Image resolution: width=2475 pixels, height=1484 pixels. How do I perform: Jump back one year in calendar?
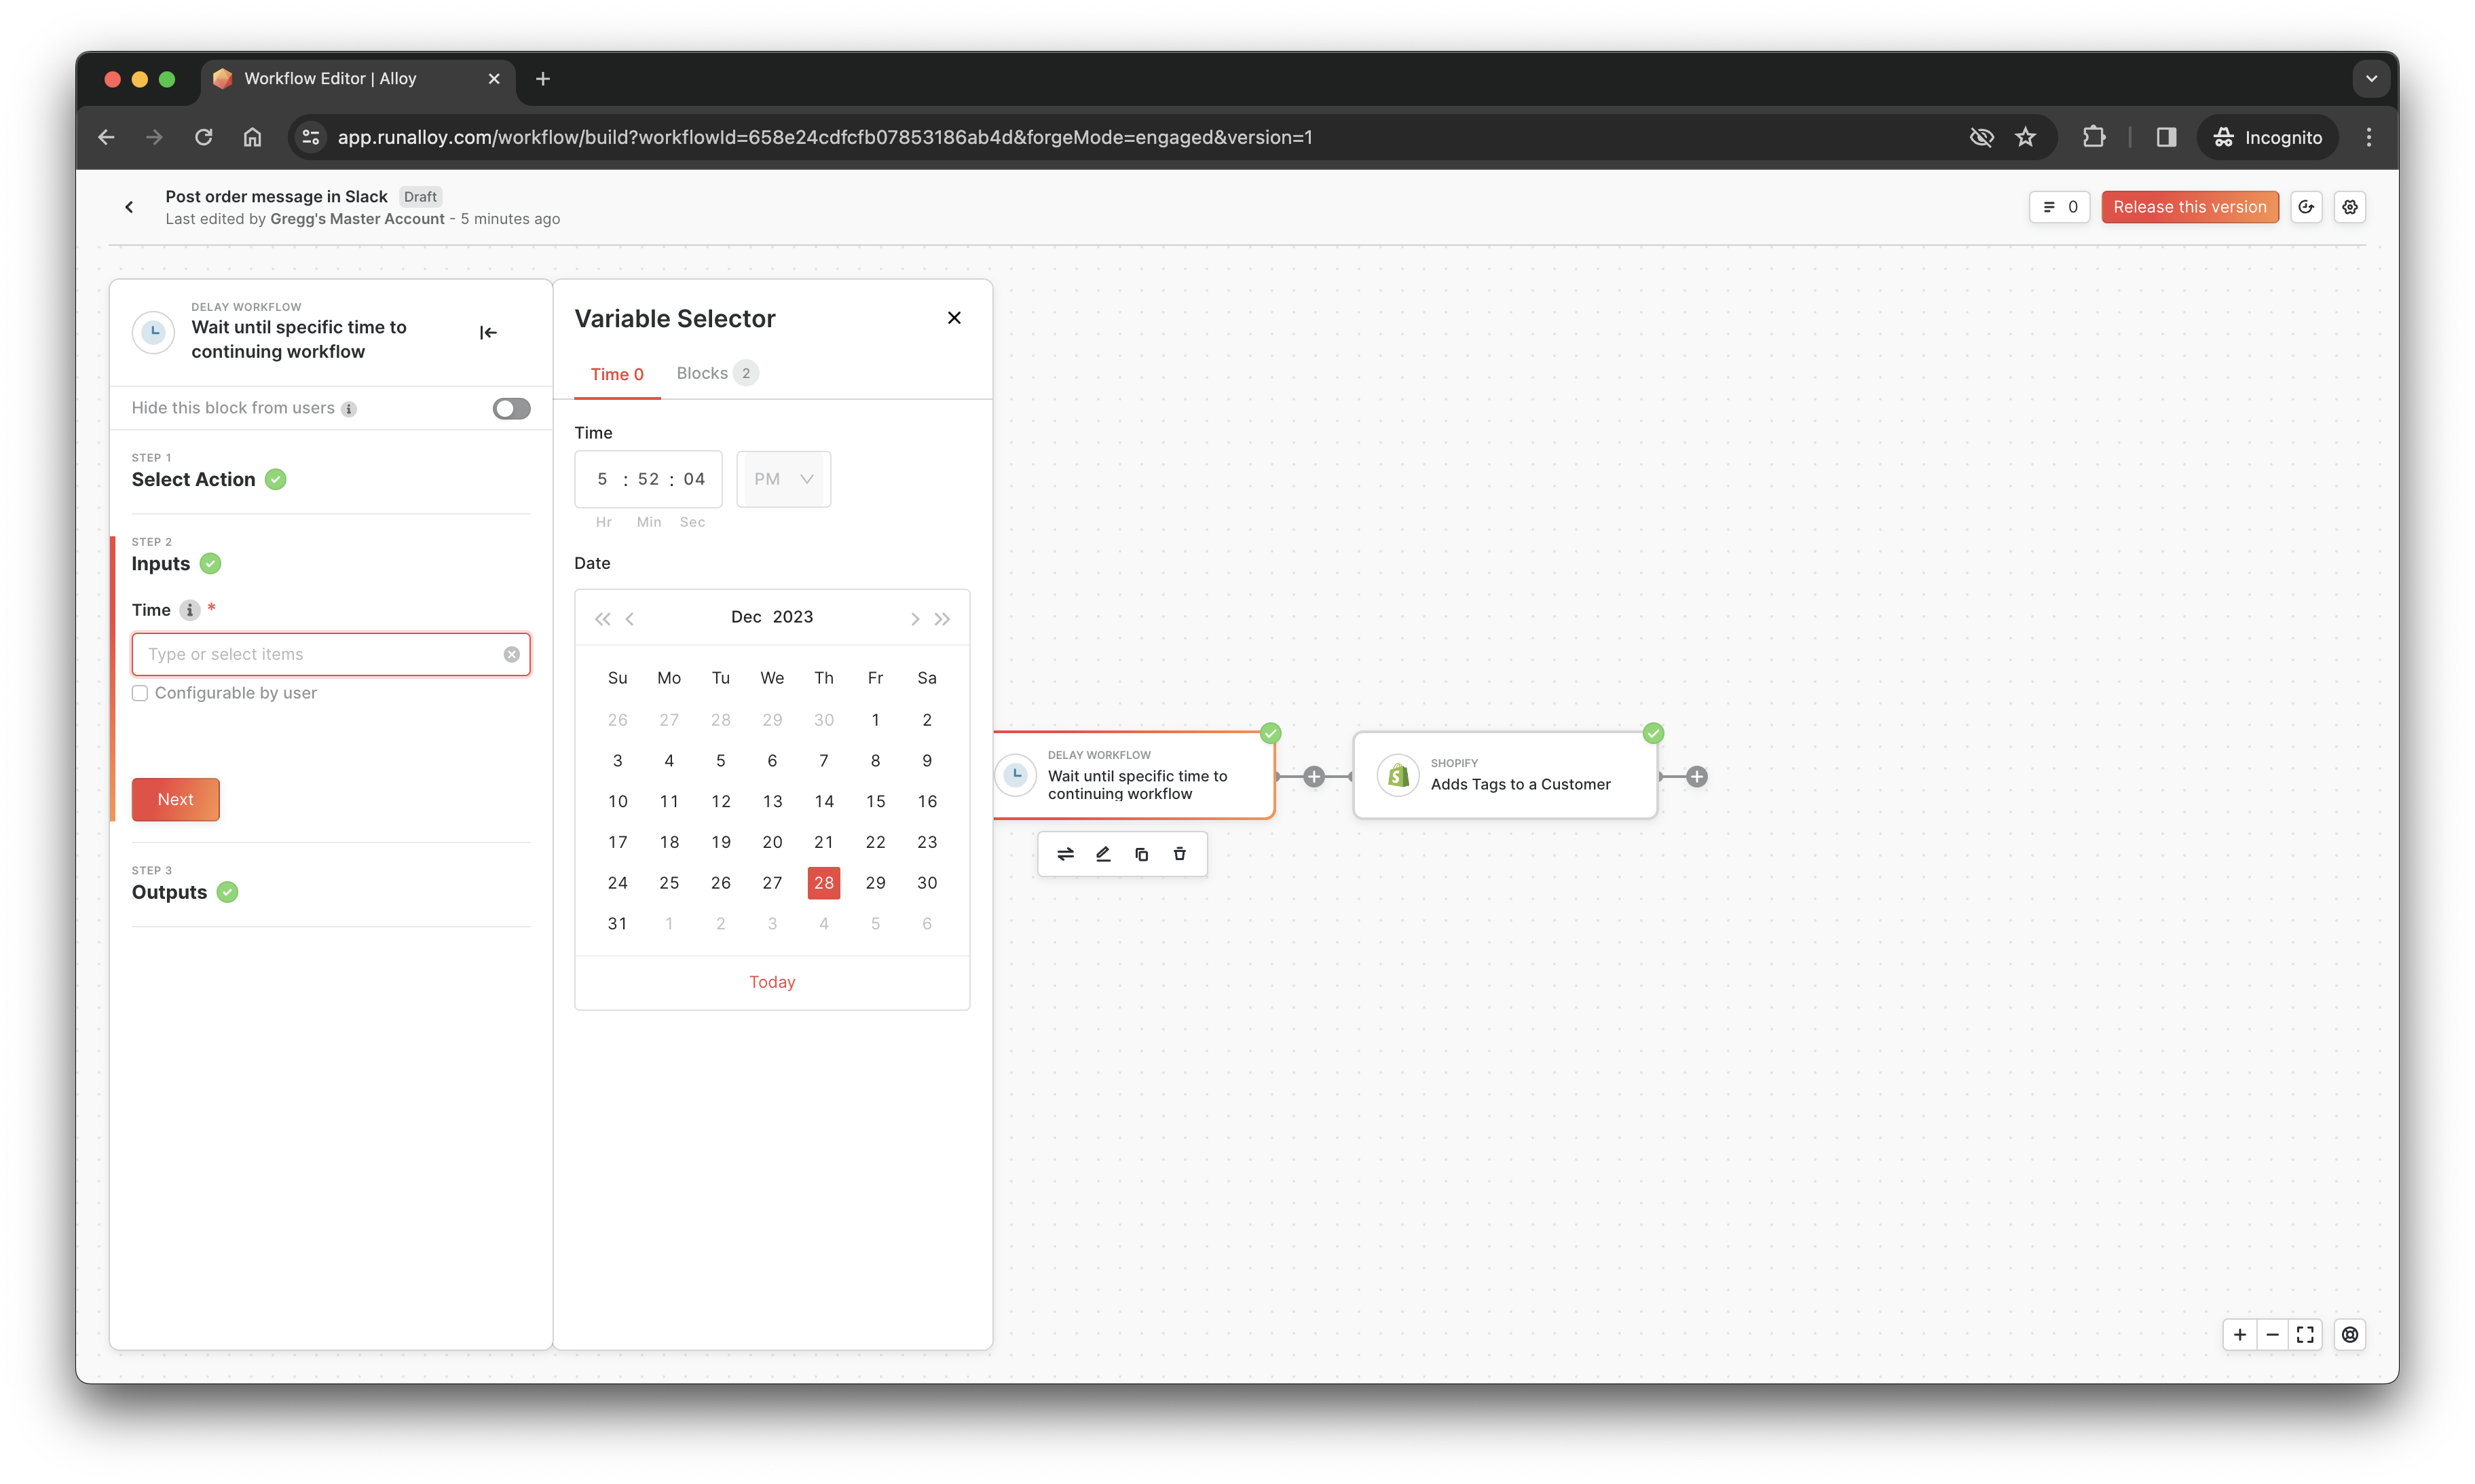pyautogui.click(x=602, y=619)
